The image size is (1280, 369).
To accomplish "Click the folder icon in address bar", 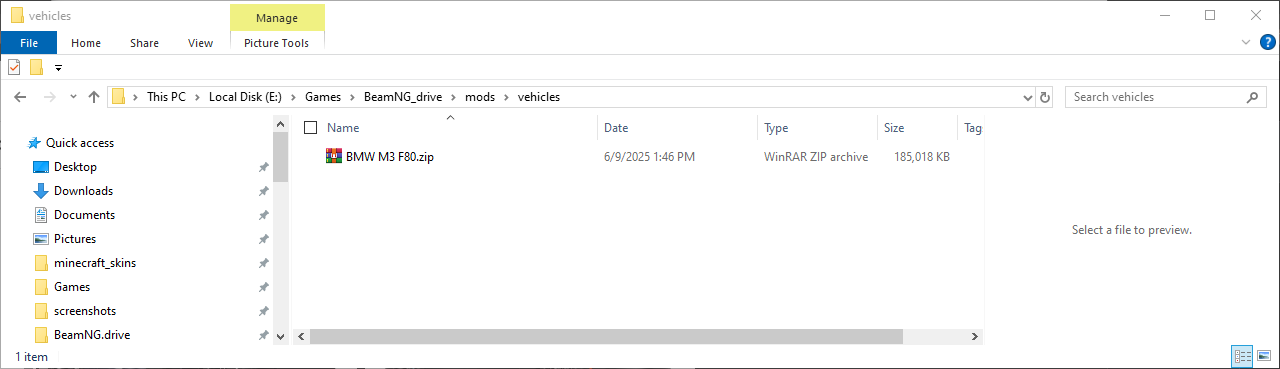I will pyautogui.click(x=119, y=97).
